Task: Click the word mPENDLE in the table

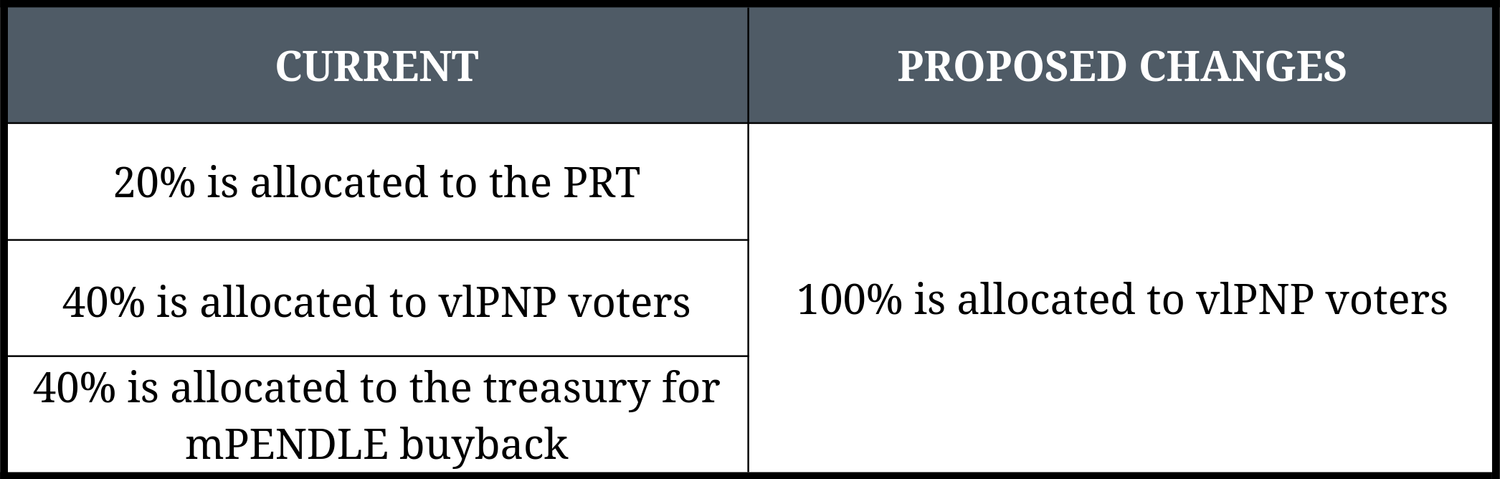Action: point(283,443)
